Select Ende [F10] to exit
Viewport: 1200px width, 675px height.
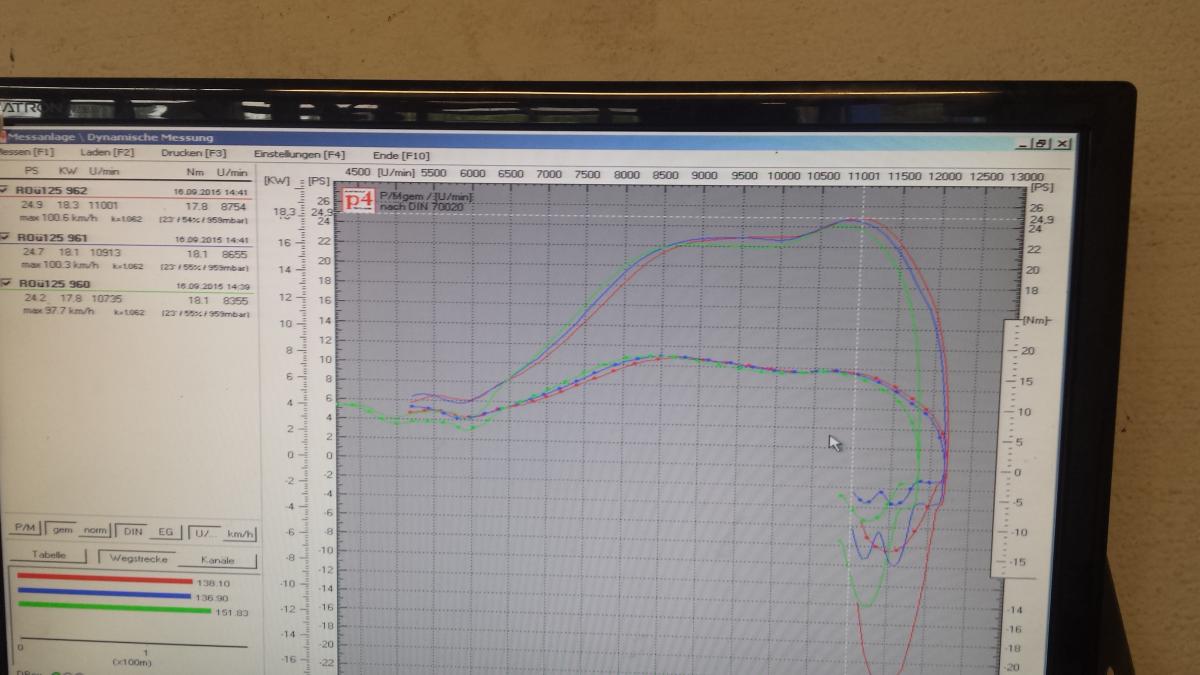(x=401, y=155)
